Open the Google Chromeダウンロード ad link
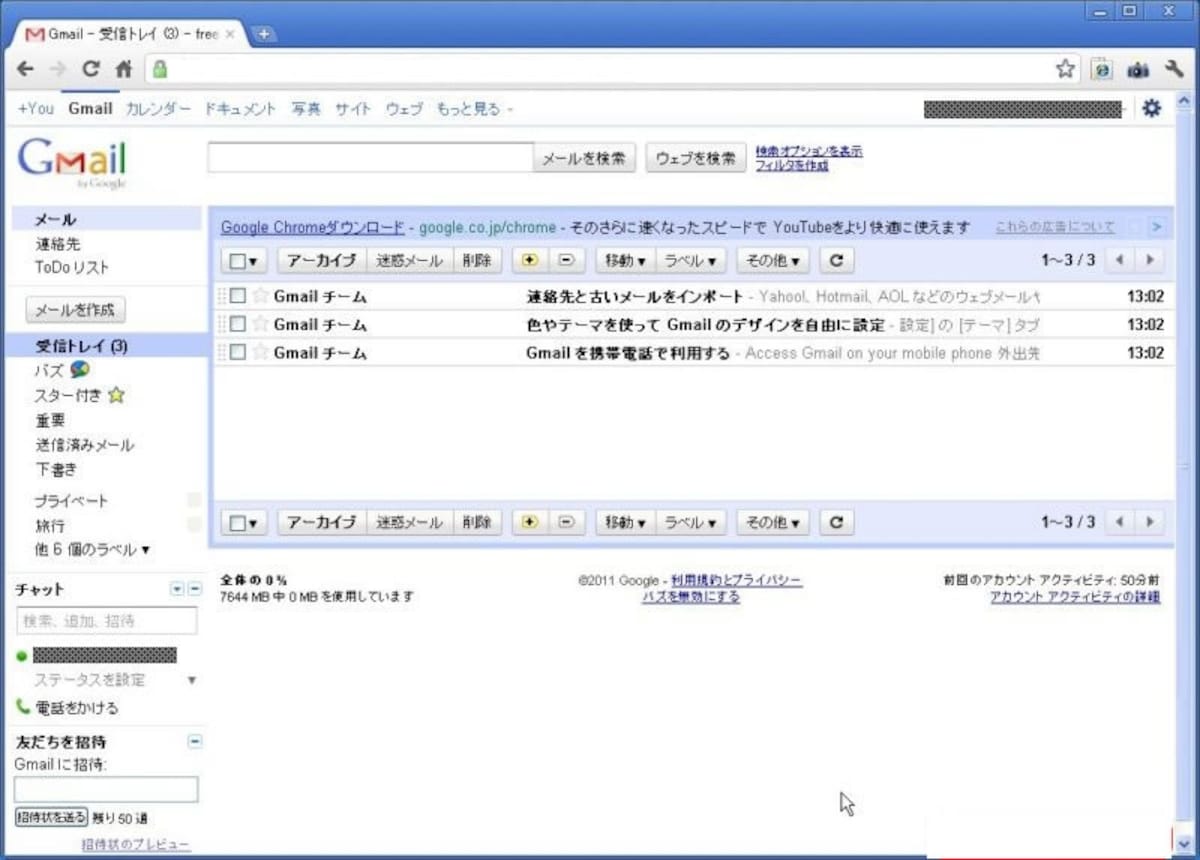 pos(313,227)
